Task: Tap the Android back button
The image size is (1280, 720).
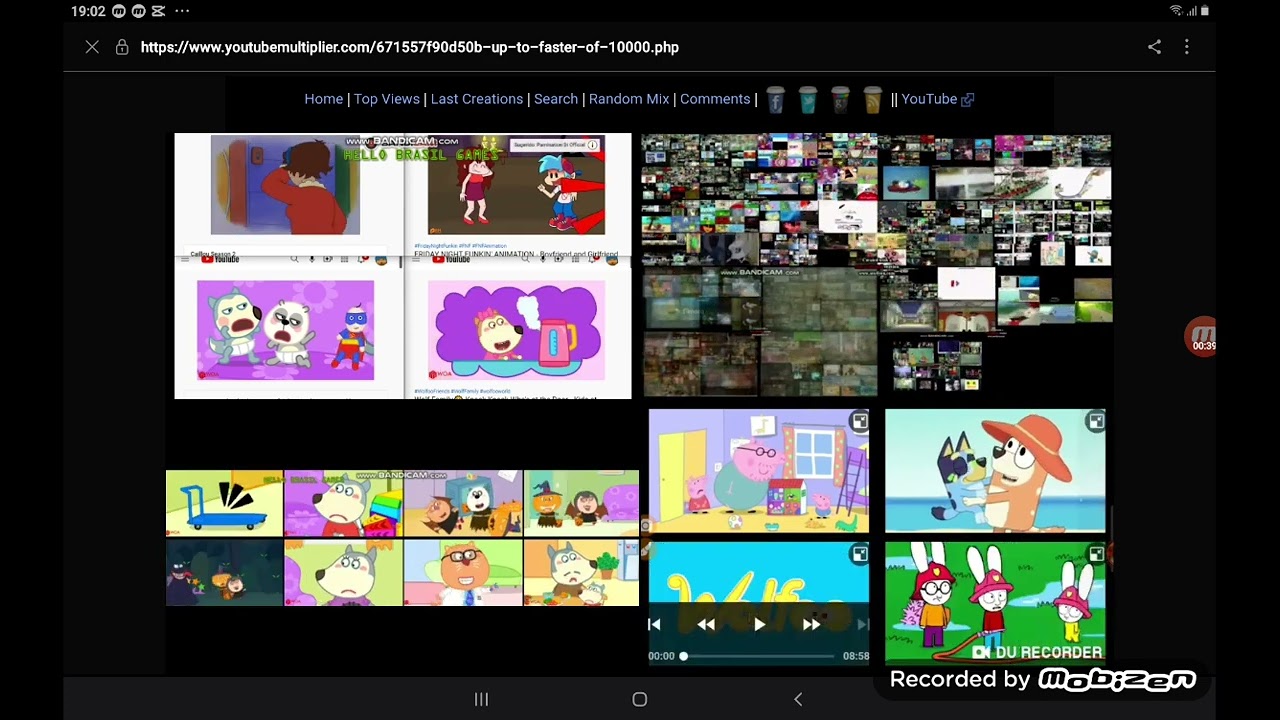Action: coord(798,699)
